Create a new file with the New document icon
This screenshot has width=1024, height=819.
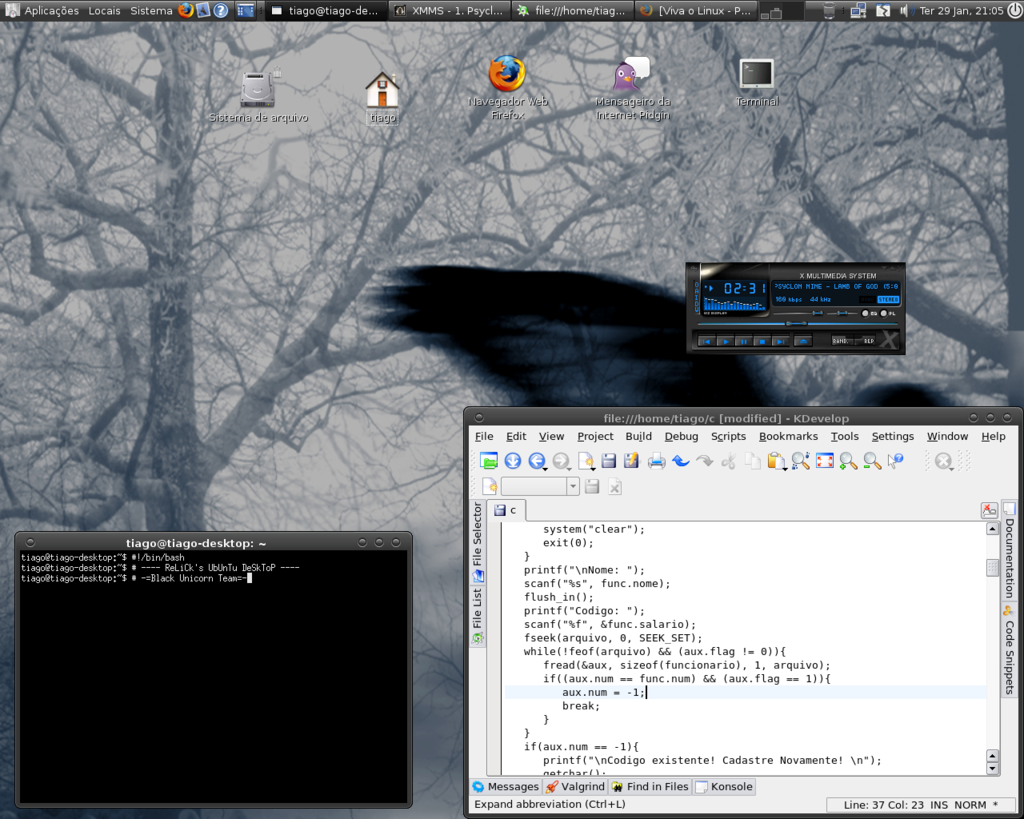click(585, 461)
